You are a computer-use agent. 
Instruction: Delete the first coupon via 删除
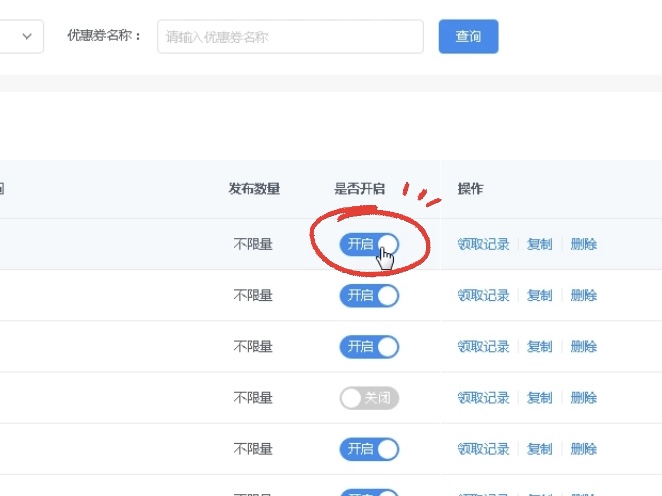583,244
